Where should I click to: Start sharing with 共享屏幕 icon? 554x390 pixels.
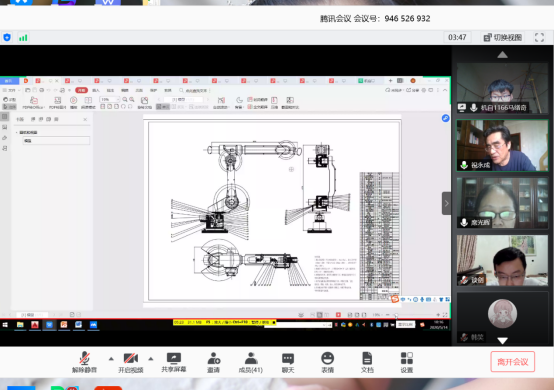tap(173, 358)
